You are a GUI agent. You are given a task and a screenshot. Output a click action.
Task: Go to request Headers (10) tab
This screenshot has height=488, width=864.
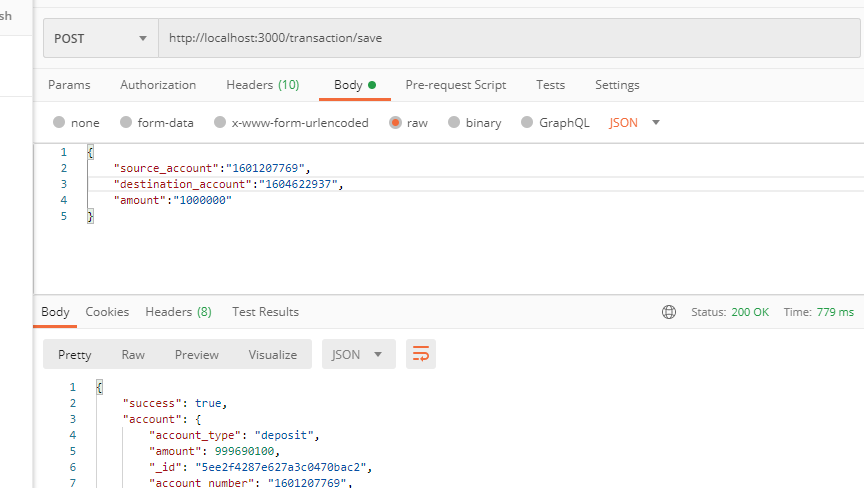[262, 85]
